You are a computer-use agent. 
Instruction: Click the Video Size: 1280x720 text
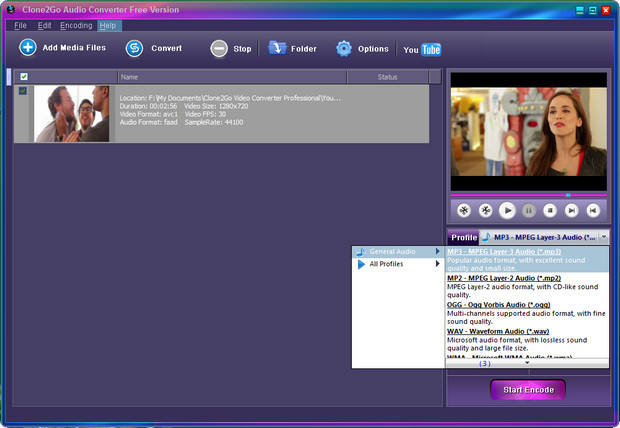(x=216, y=106)
